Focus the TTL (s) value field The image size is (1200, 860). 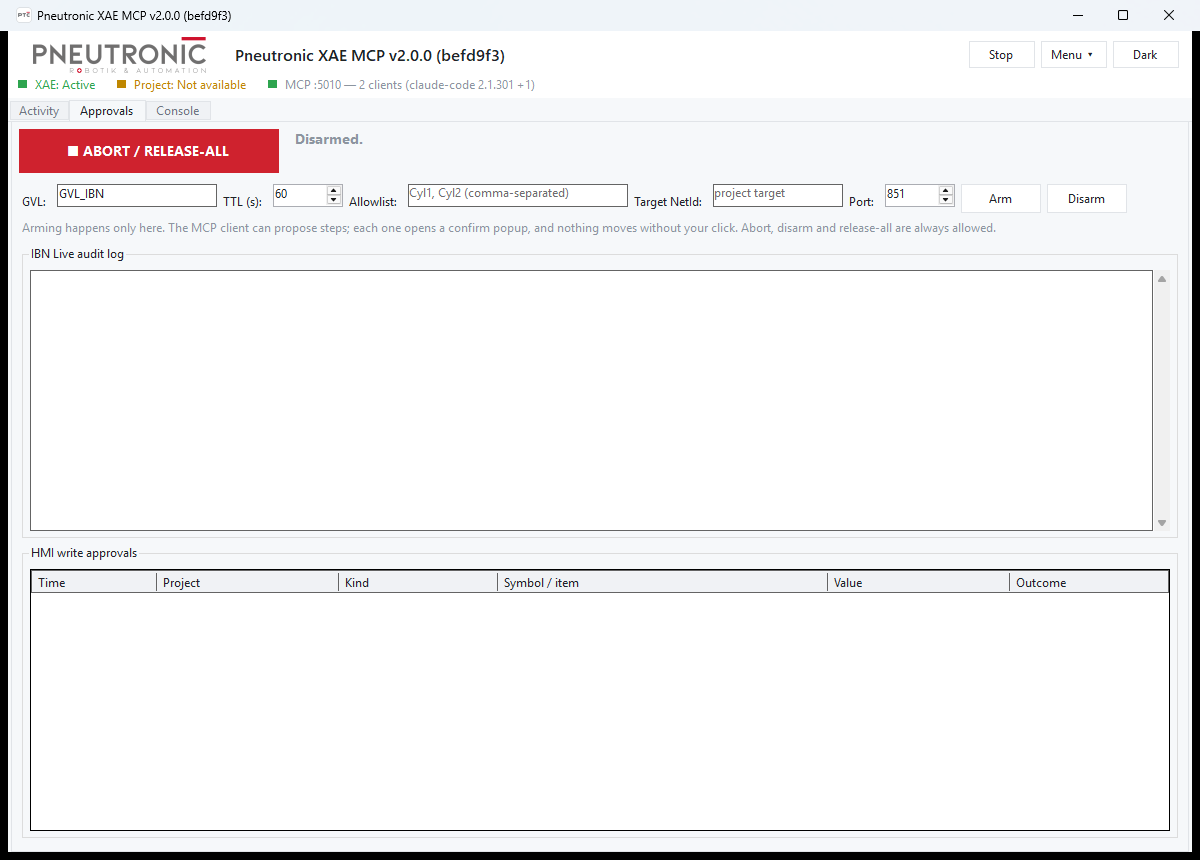click(299, 195)
